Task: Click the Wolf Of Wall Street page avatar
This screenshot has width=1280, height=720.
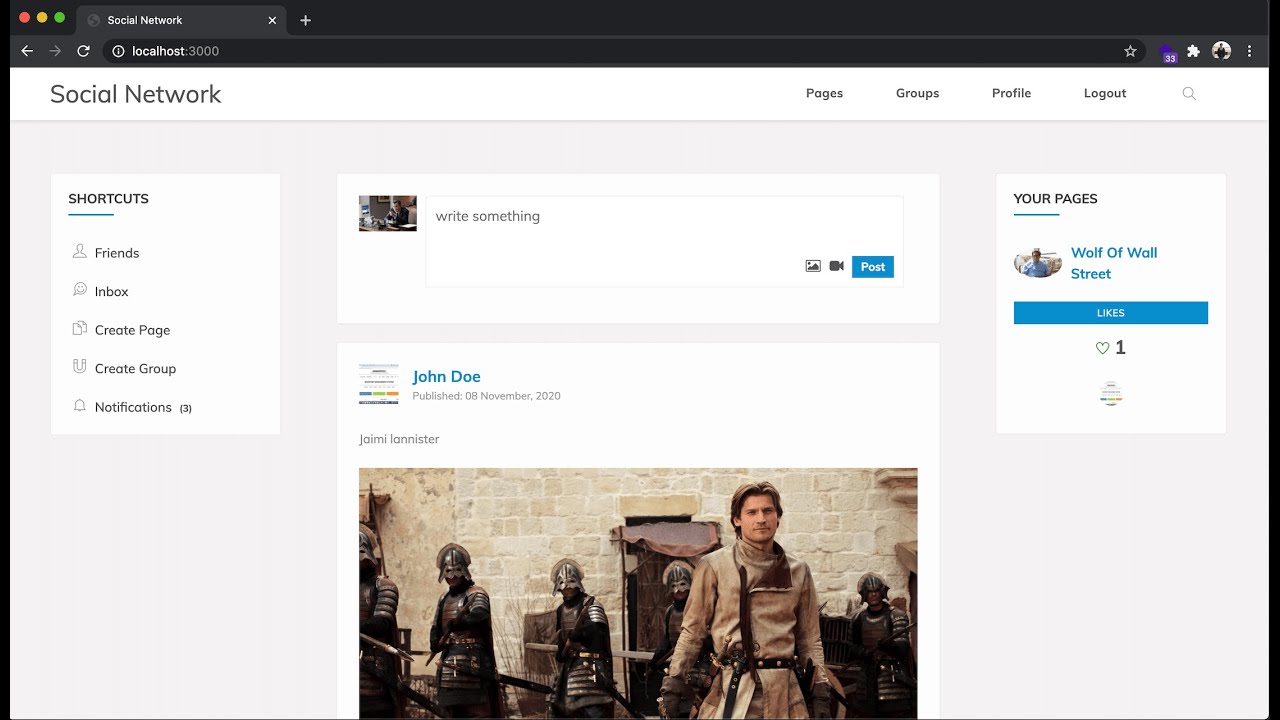Action: point(1038,263)
